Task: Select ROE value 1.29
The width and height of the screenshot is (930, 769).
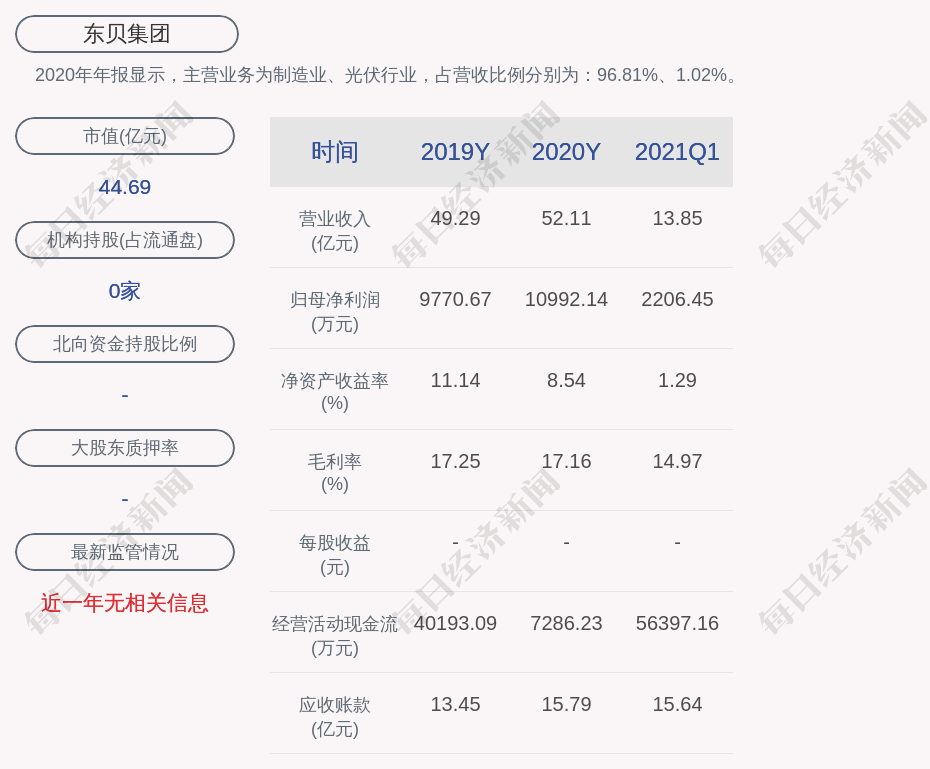Action: tap(677, 380)
